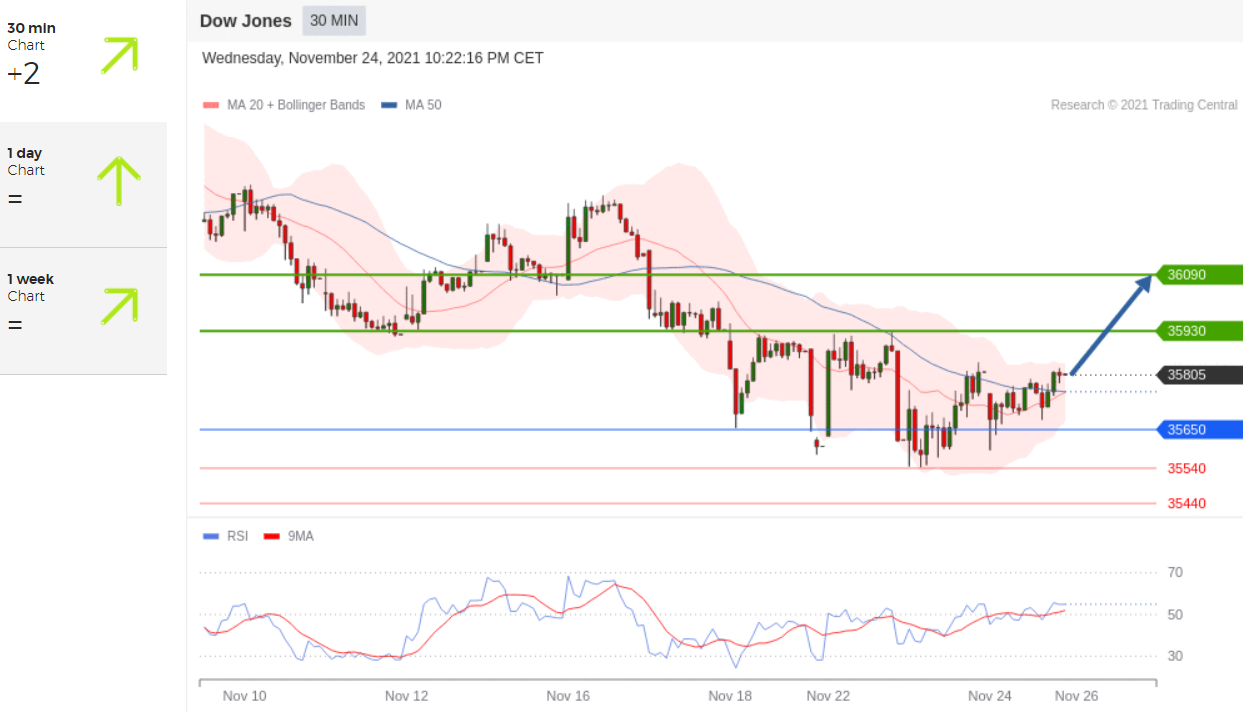This screenshot has width=1243, height=712.
Task: Select the 1 day chart panel
Action: point(83,185)
